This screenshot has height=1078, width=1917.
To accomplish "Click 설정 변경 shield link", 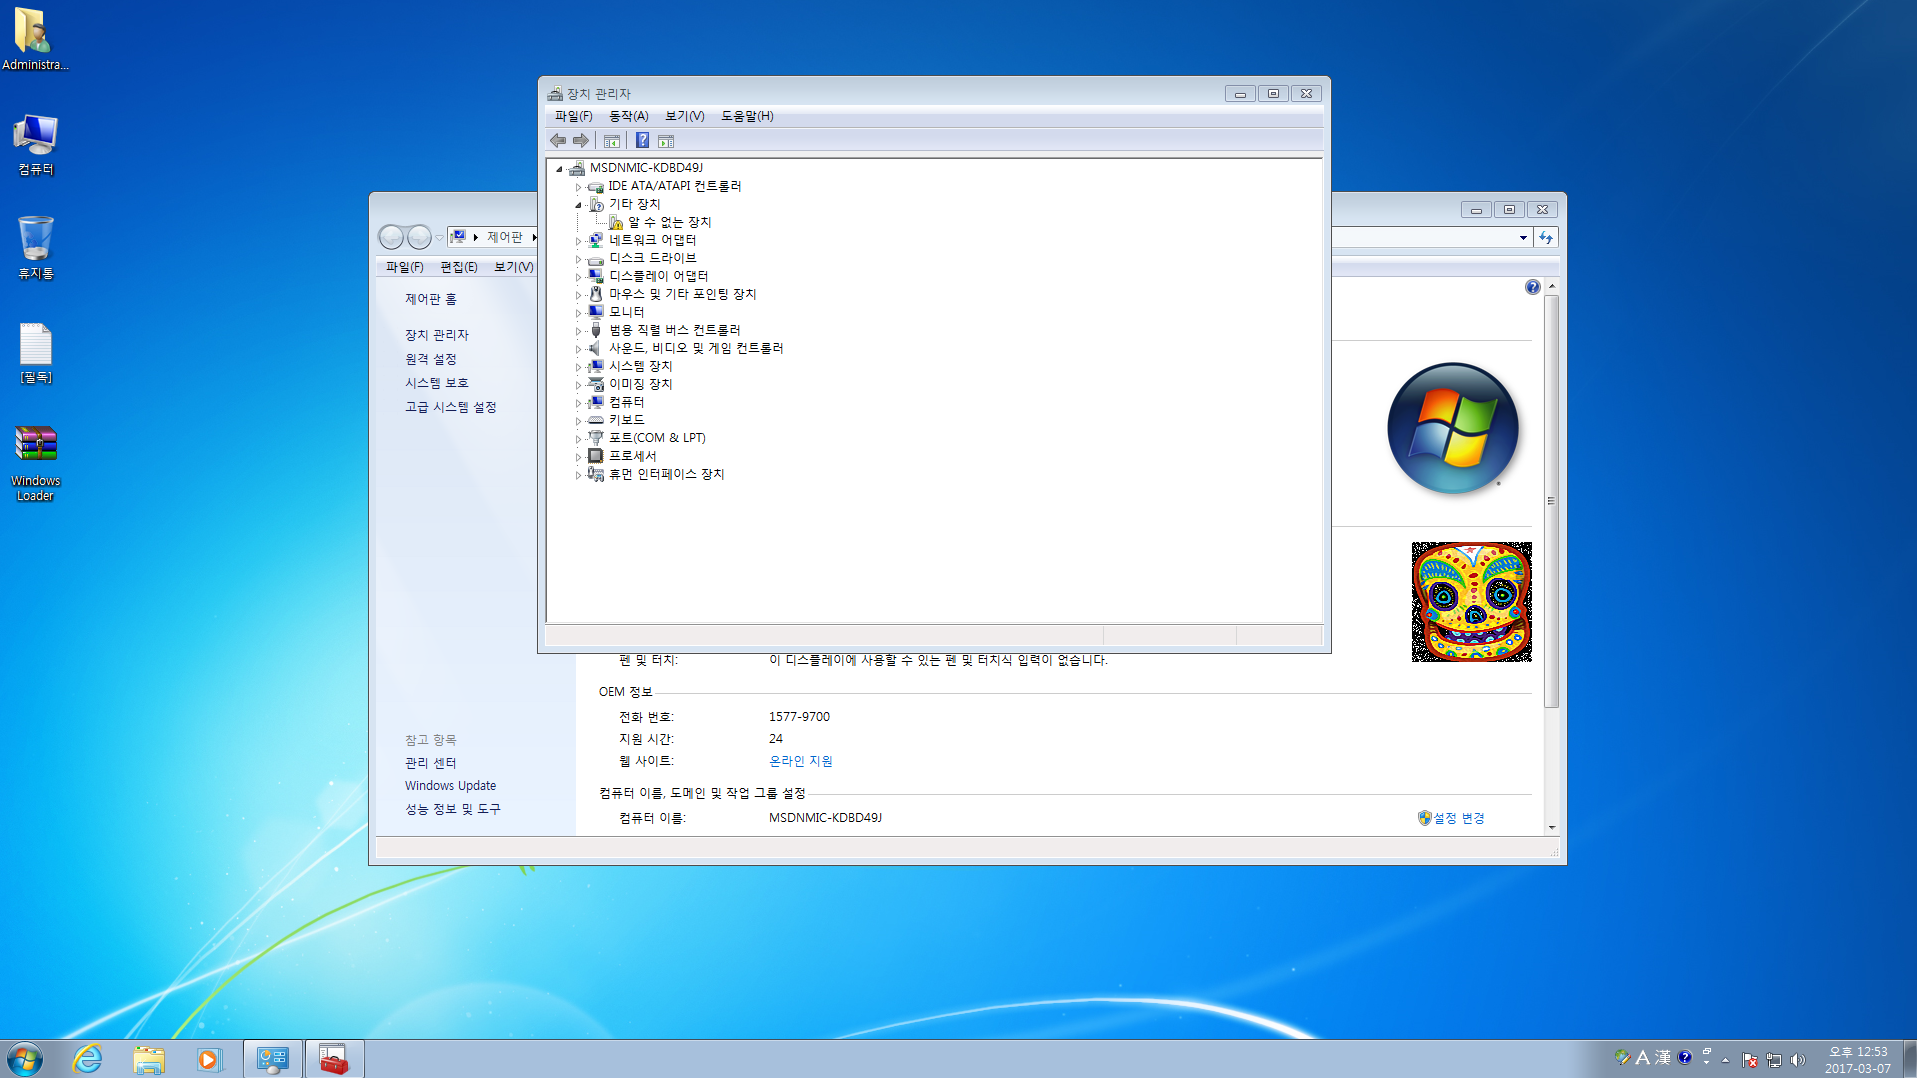I will click(x=1451, y=818).
